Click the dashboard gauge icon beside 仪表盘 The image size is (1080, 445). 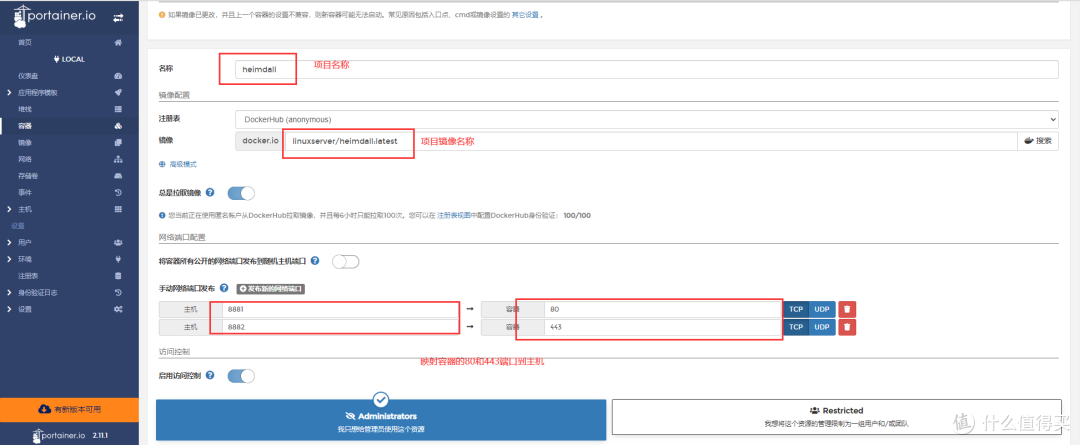tap(118, 76)
